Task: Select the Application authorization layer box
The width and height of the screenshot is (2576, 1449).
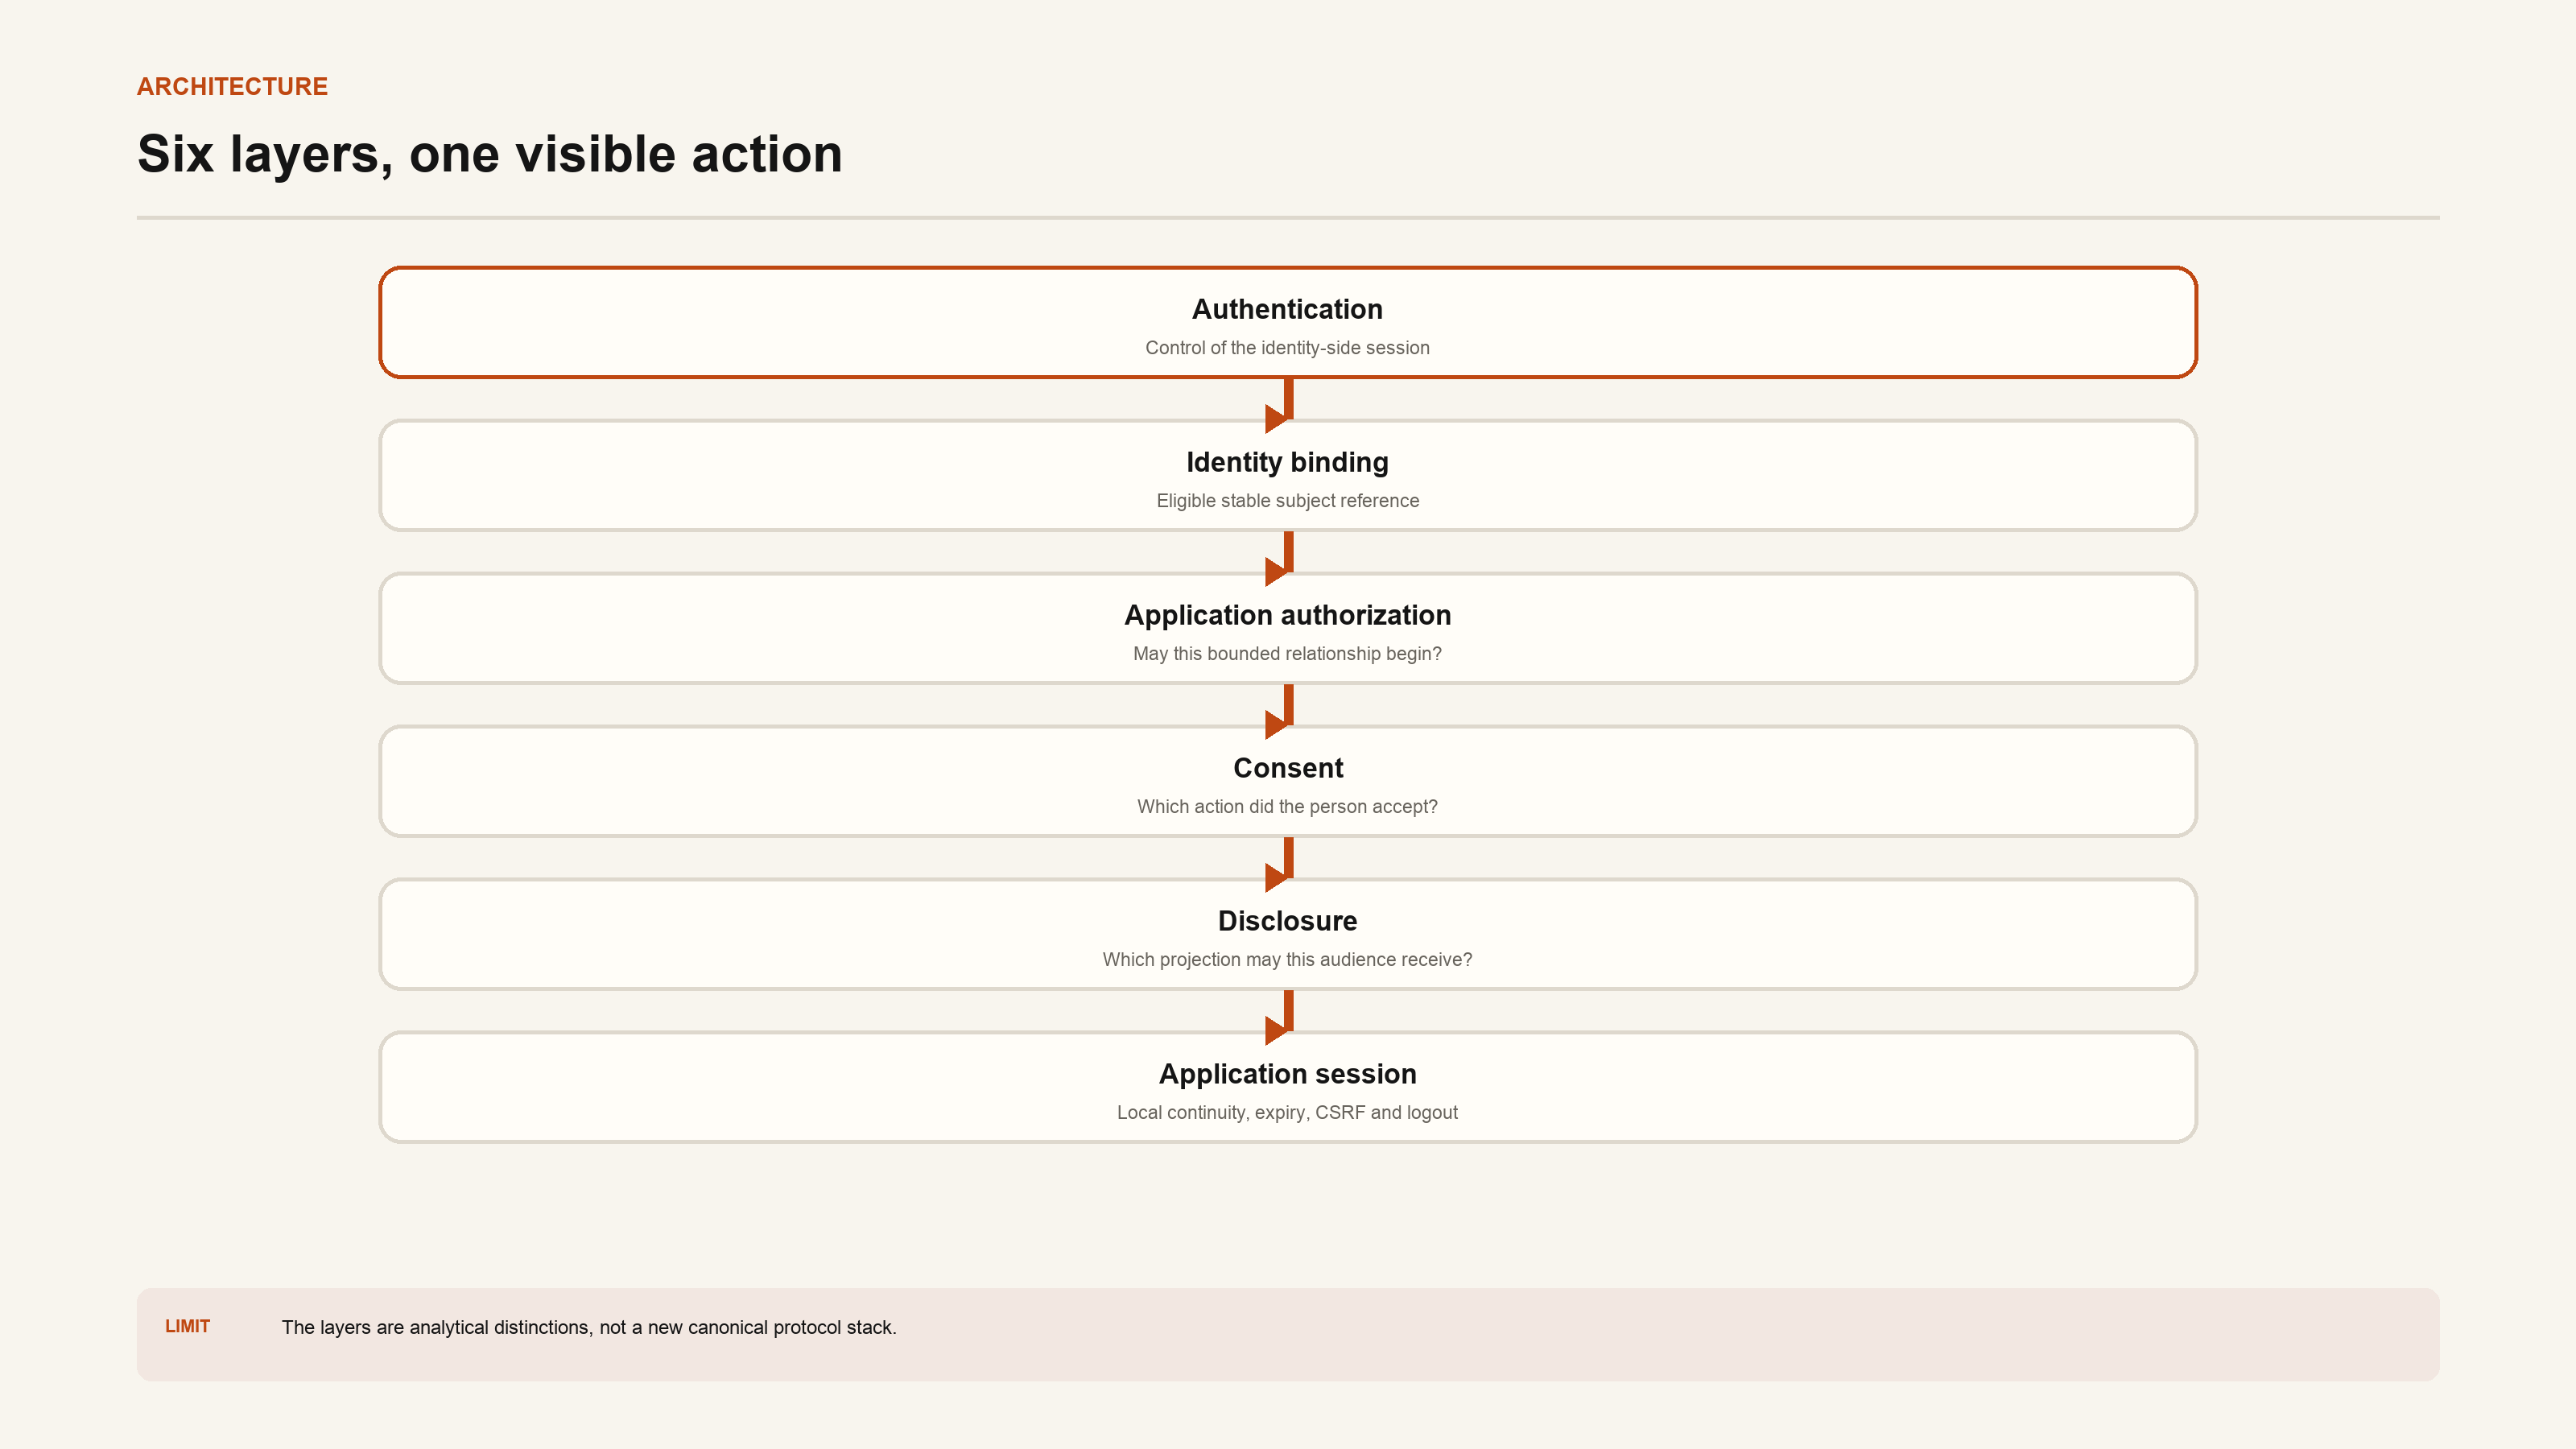Action: click(1288, 628)
